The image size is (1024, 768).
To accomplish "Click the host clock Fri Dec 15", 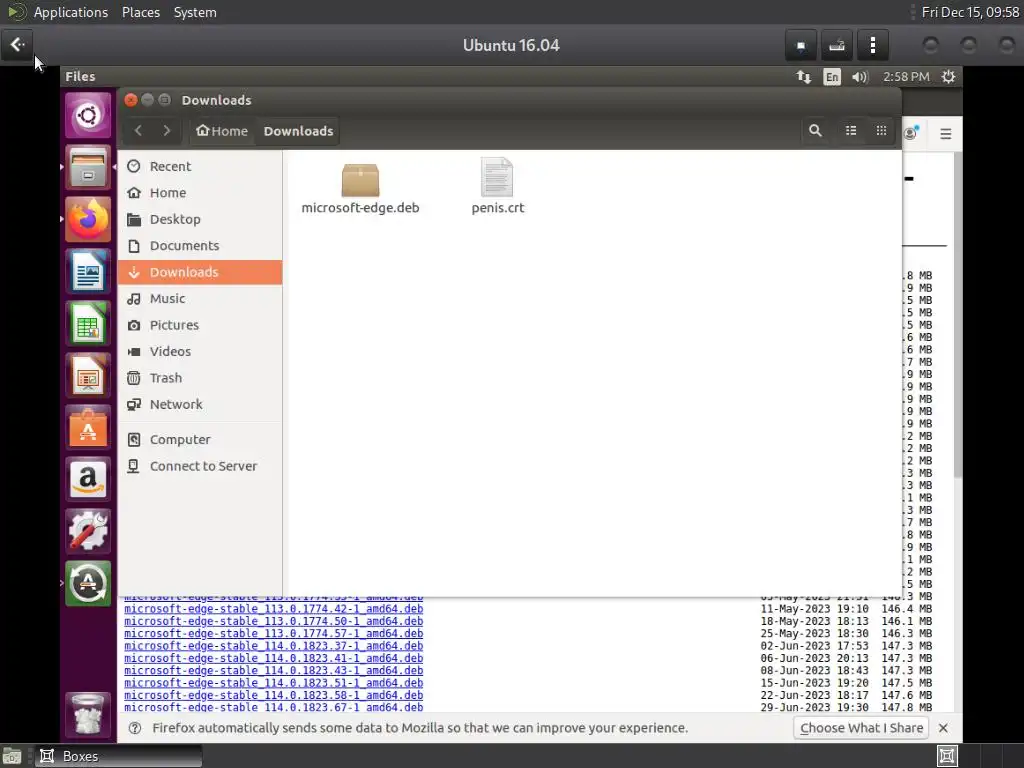I will coord(970,12).
